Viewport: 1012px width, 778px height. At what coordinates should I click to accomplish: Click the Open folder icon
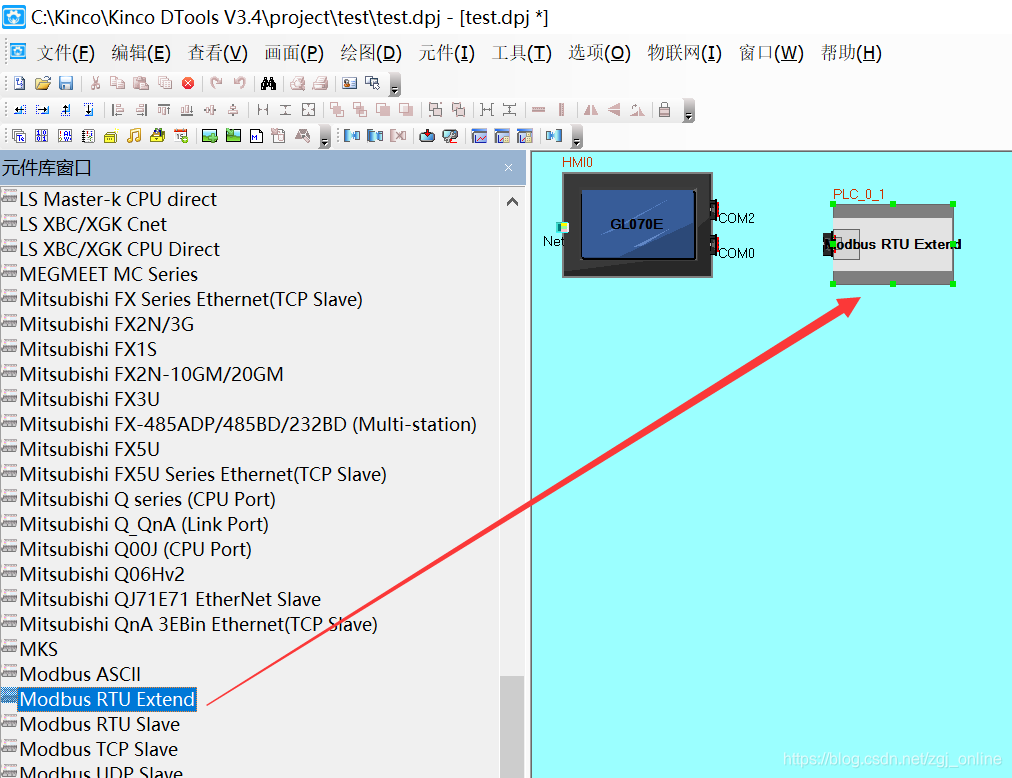point(43,83)
